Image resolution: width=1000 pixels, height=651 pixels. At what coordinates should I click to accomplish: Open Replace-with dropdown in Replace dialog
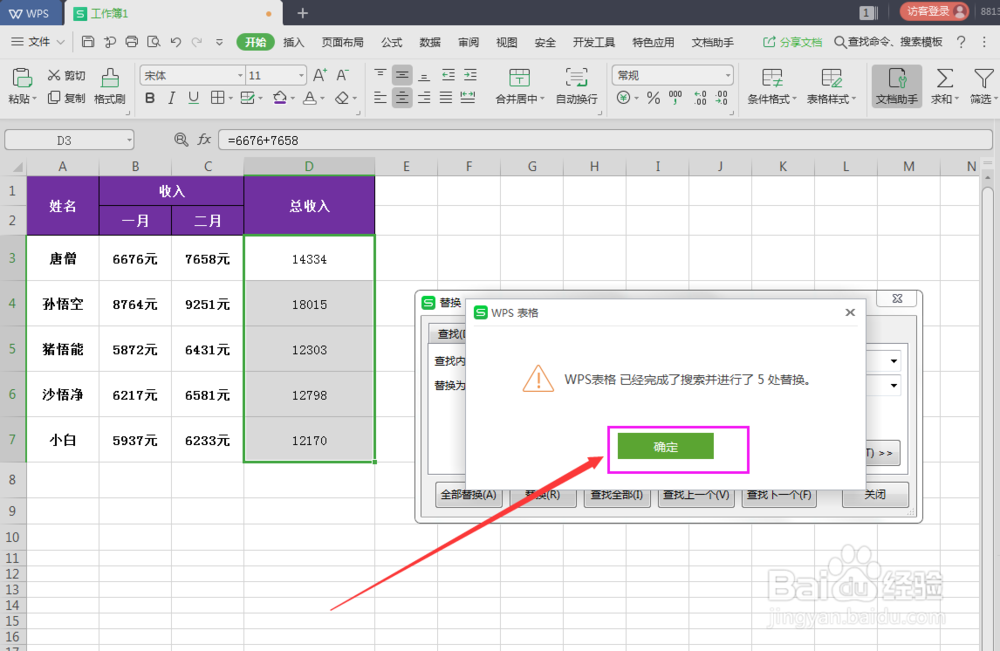(893, 385)
